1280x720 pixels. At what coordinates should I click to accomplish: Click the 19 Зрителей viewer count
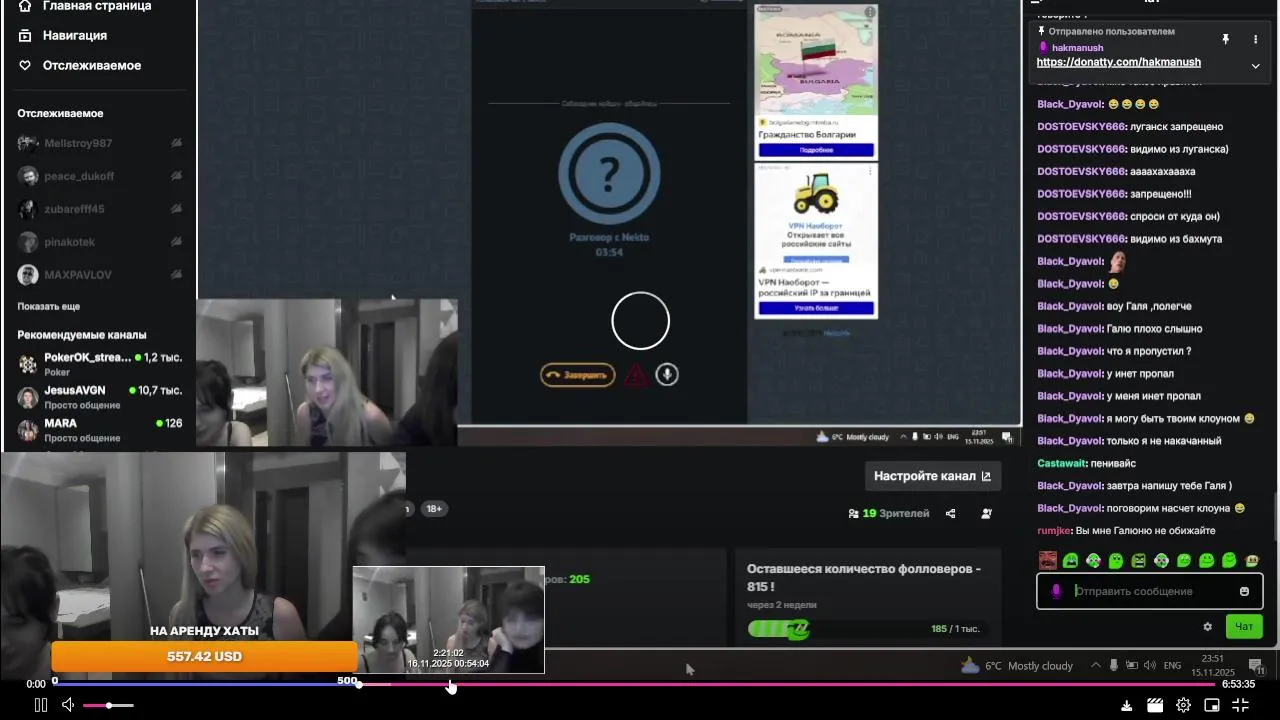tap(889, 513)
